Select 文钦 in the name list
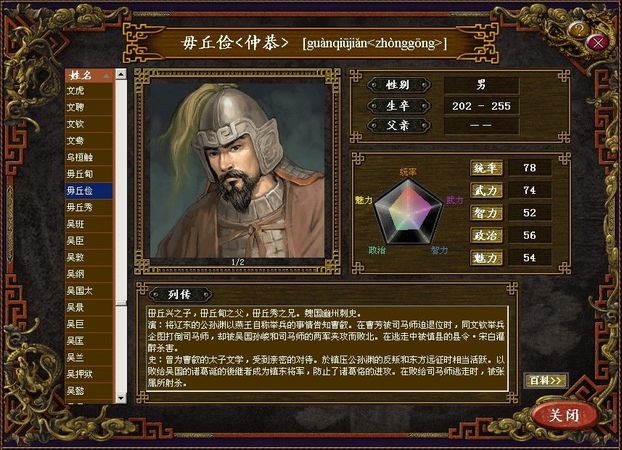Viewport: 622px width, 450px height. (89, 124)
